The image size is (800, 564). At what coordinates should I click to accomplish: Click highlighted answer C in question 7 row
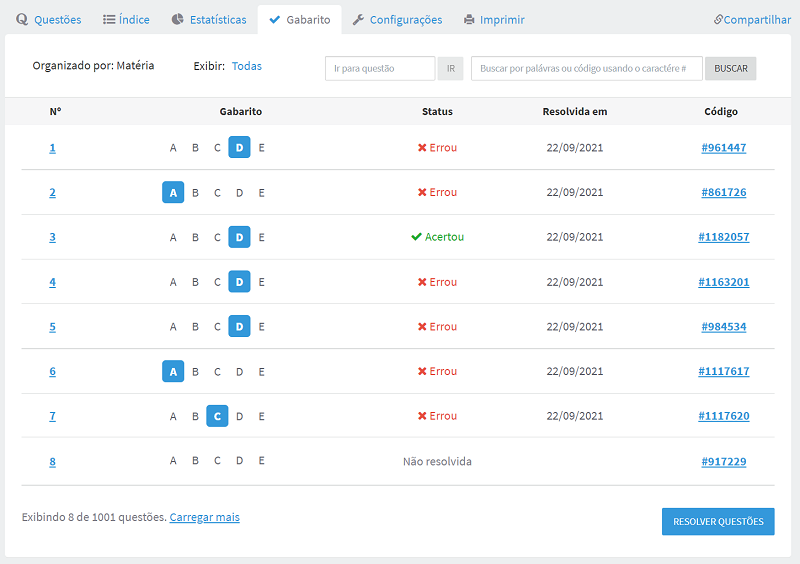pos(217,416)
